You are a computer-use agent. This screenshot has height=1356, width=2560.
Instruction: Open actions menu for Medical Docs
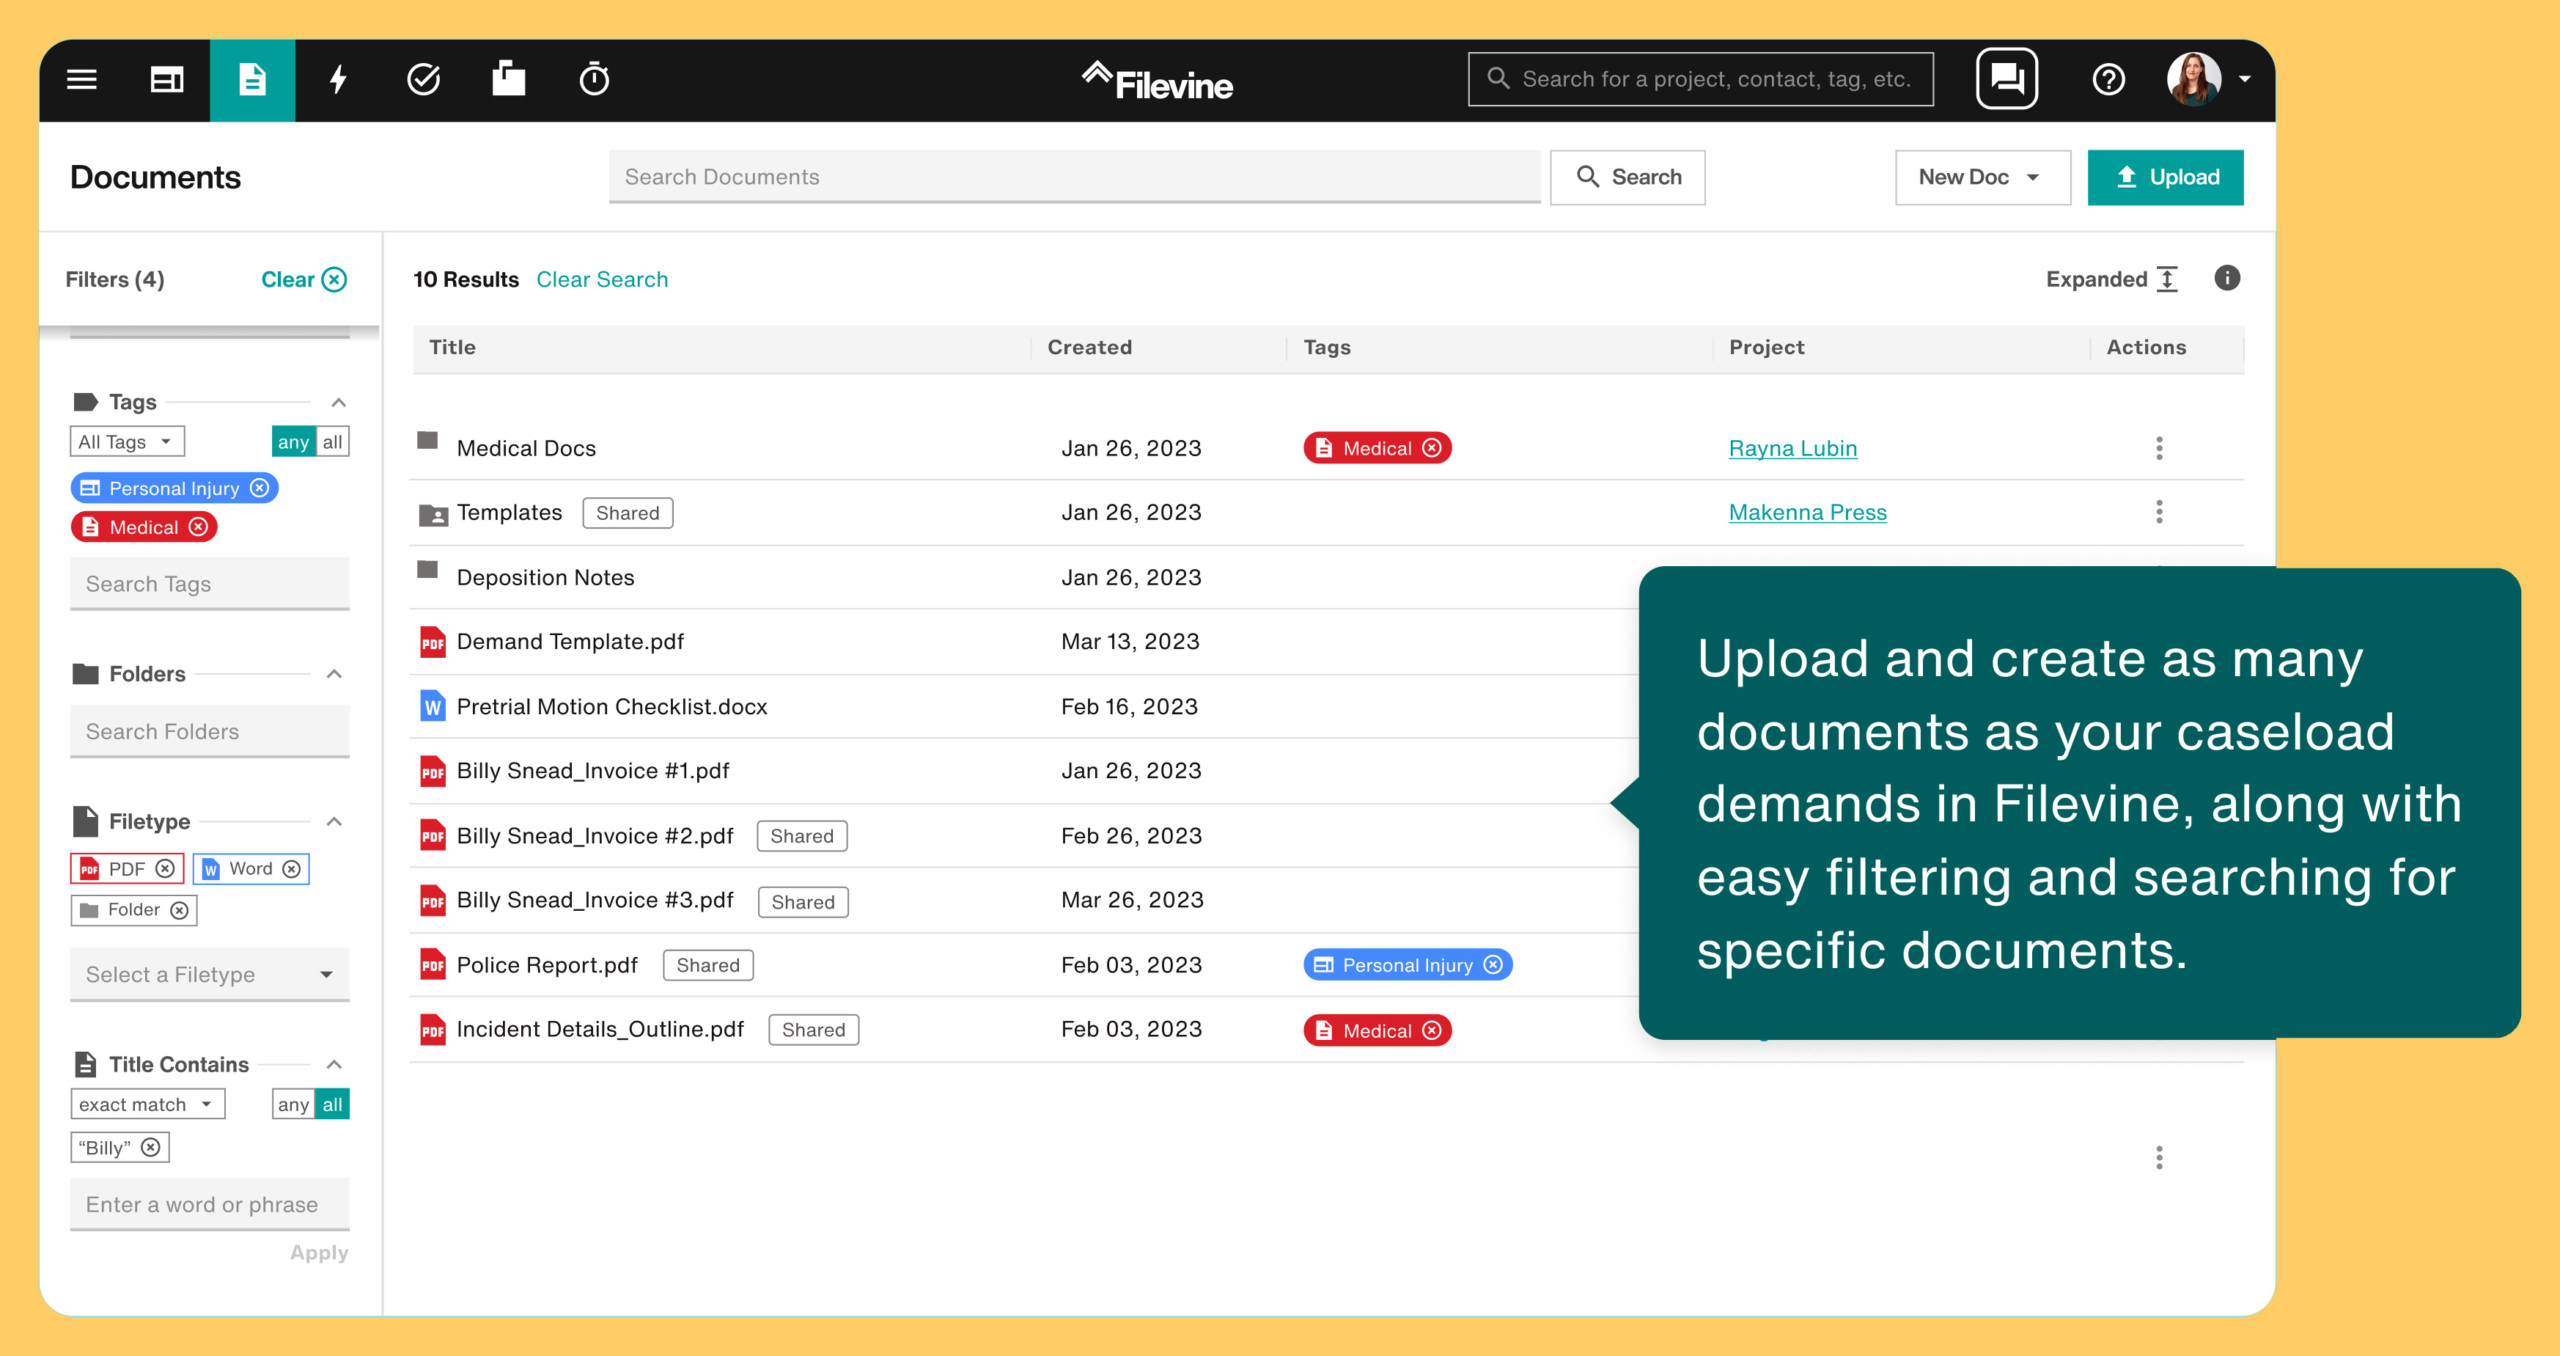pyautogui.click(x=2159, y=448)
